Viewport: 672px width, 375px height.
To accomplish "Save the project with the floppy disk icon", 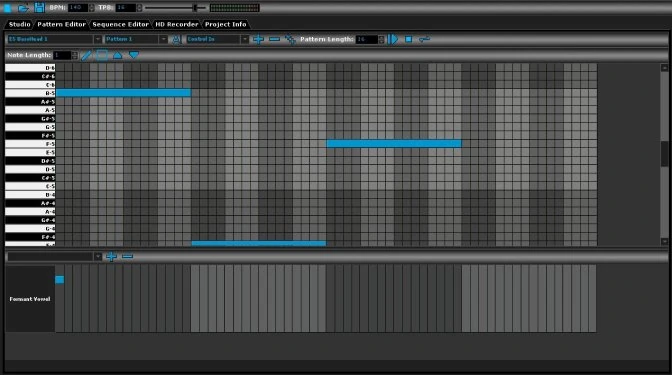I will [39, 7].
